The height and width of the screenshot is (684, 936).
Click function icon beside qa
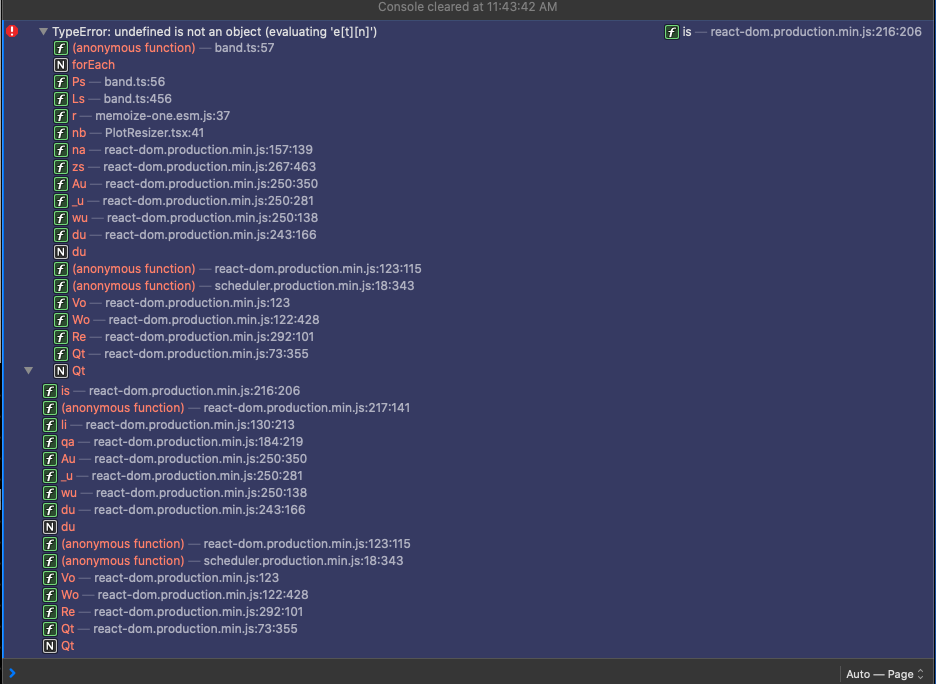coord(50,442)
